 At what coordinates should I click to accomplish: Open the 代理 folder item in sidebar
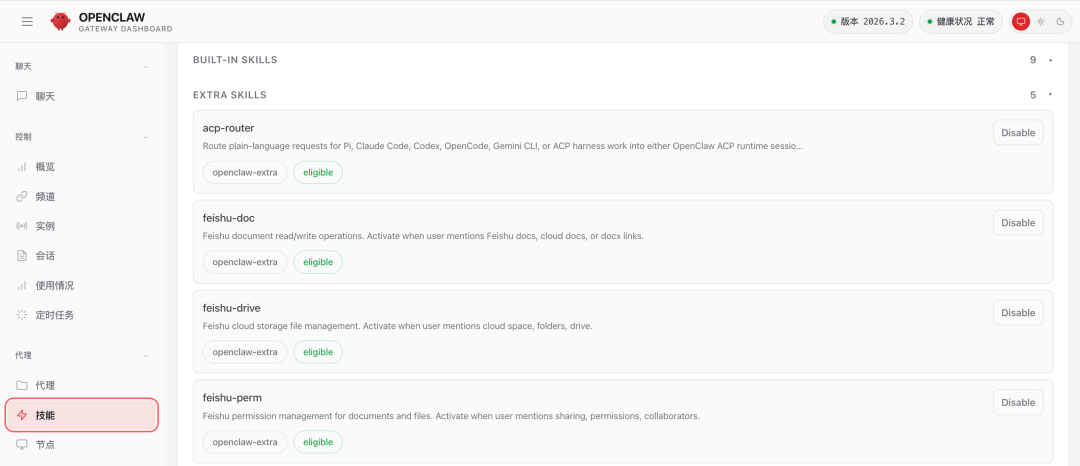(44, 385)
